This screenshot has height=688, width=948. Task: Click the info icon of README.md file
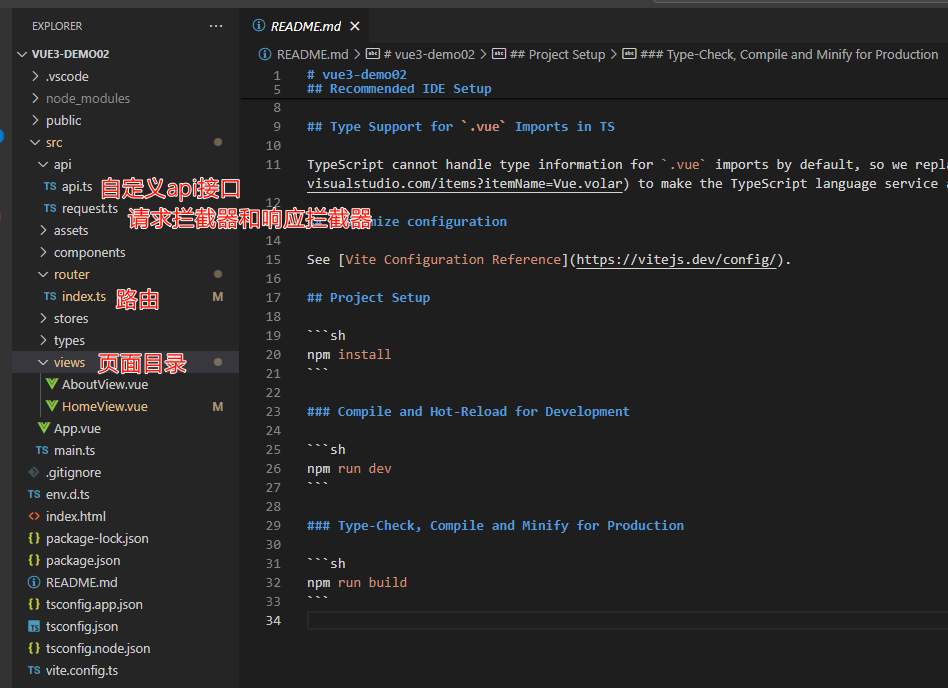tap(34, 582)
